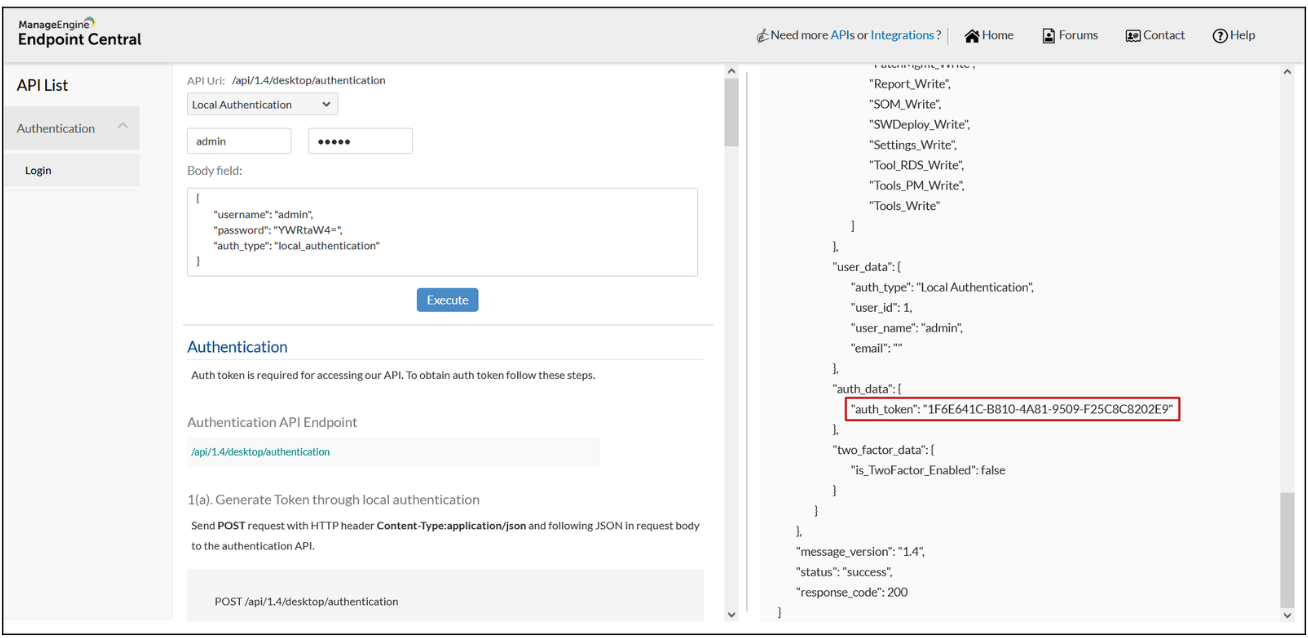Click the Authentication API Endpoint heading
This screenshot has width=1308, height=638.
(272, 422)
